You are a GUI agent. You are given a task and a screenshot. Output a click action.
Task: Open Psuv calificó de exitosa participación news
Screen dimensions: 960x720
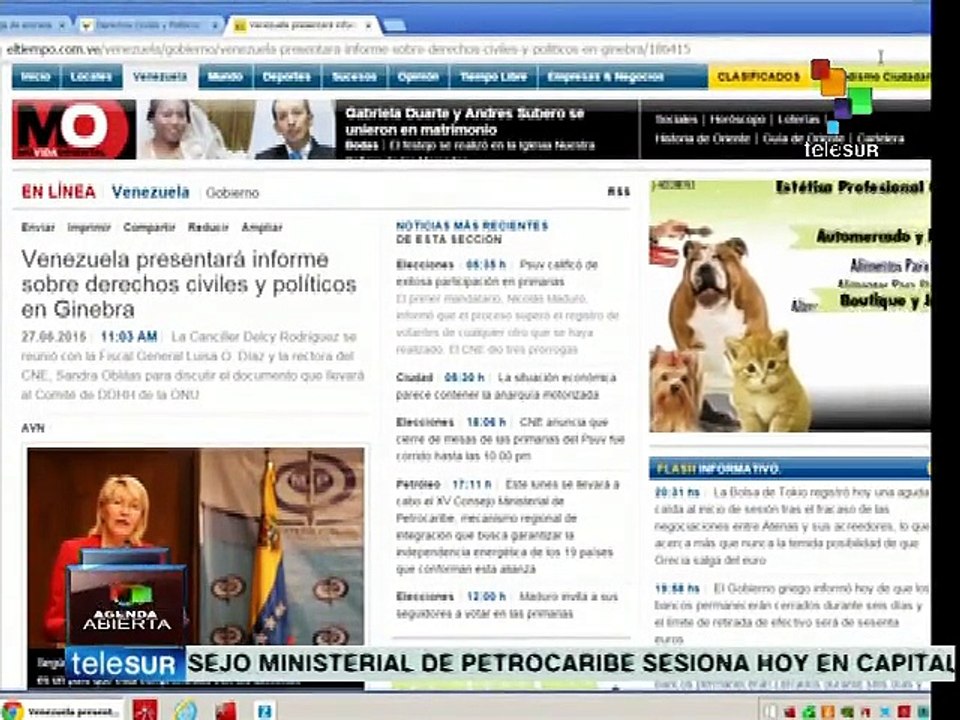(497, 273)
